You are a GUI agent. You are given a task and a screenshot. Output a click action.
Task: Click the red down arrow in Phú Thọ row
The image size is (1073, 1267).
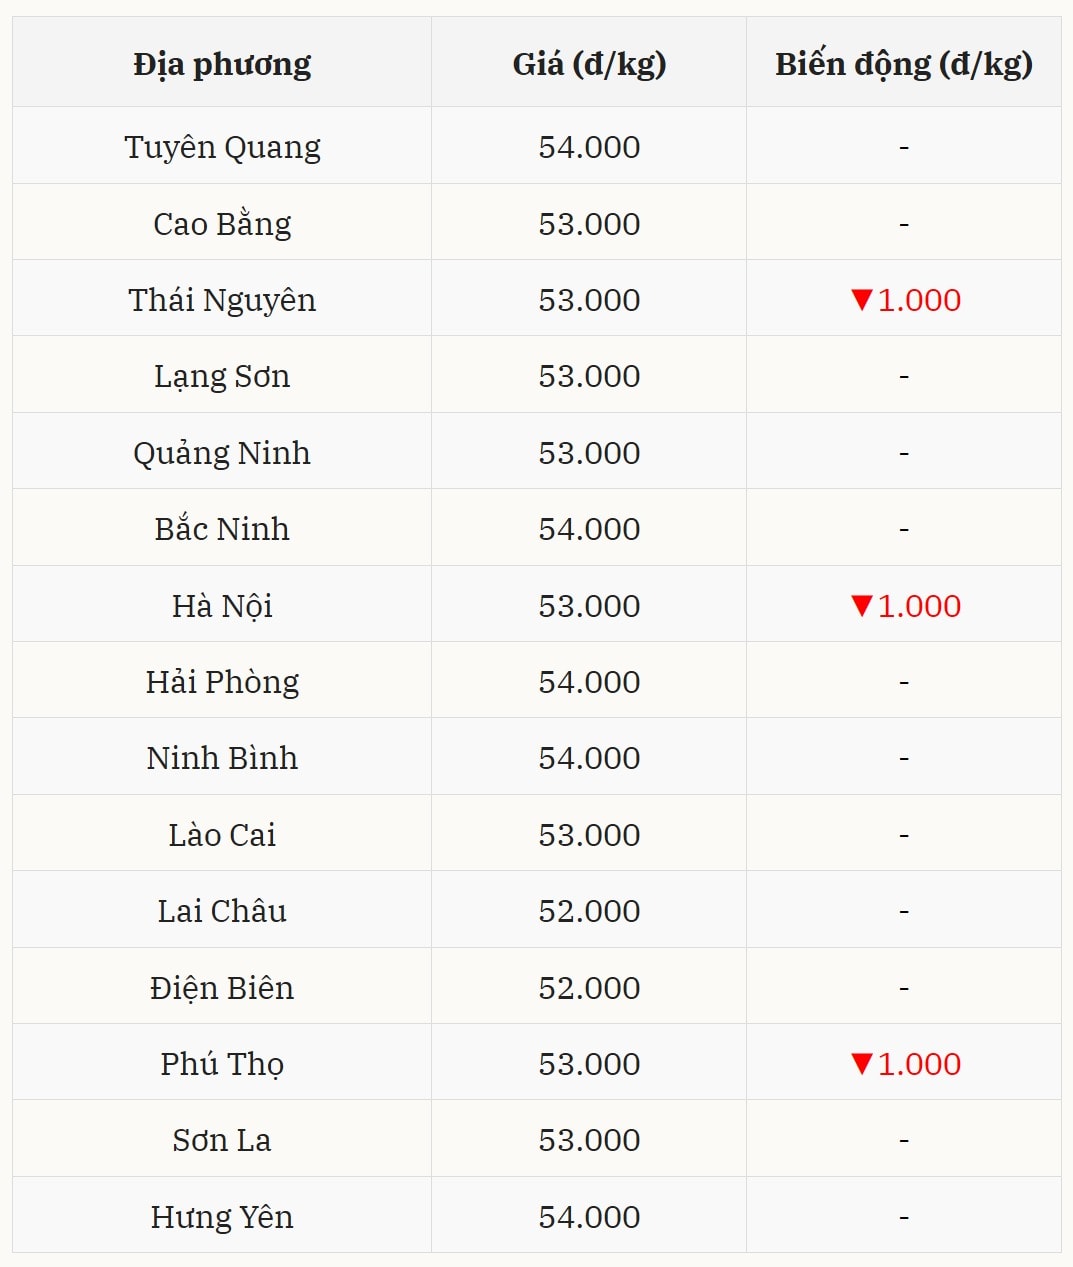click(x=862, y=1064)
